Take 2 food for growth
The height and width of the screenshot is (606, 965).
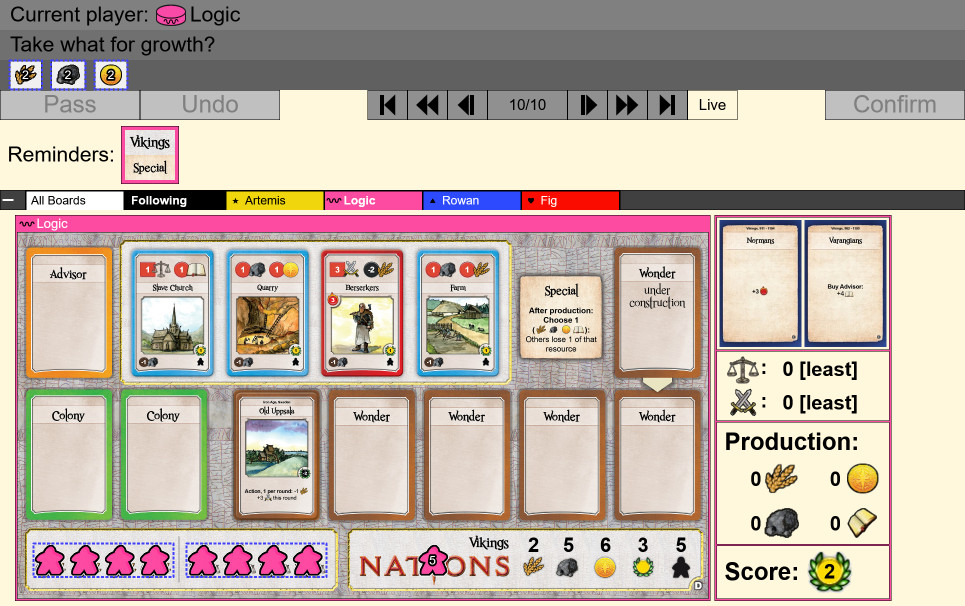point(25,75)
